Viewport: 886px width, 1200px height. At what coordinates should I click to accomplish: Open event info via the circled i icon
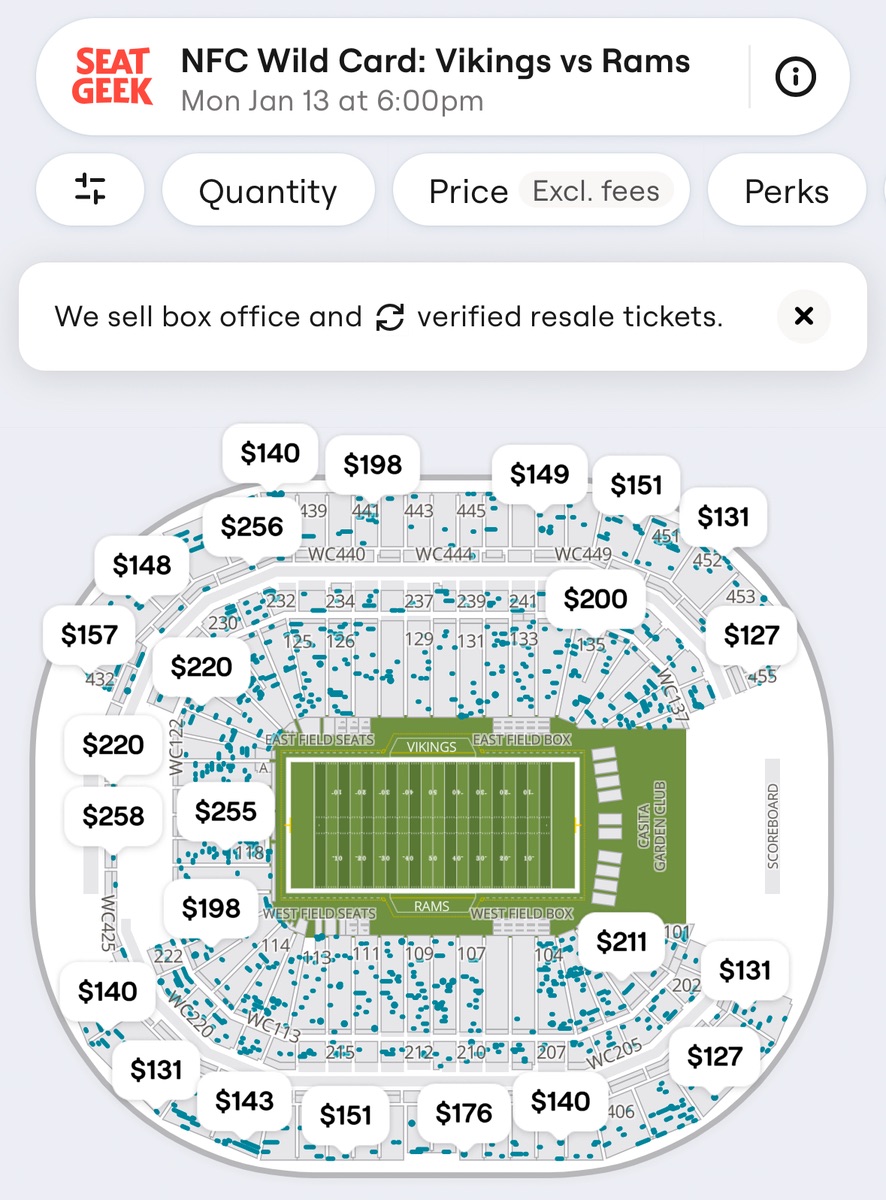(x=796, y=77)
